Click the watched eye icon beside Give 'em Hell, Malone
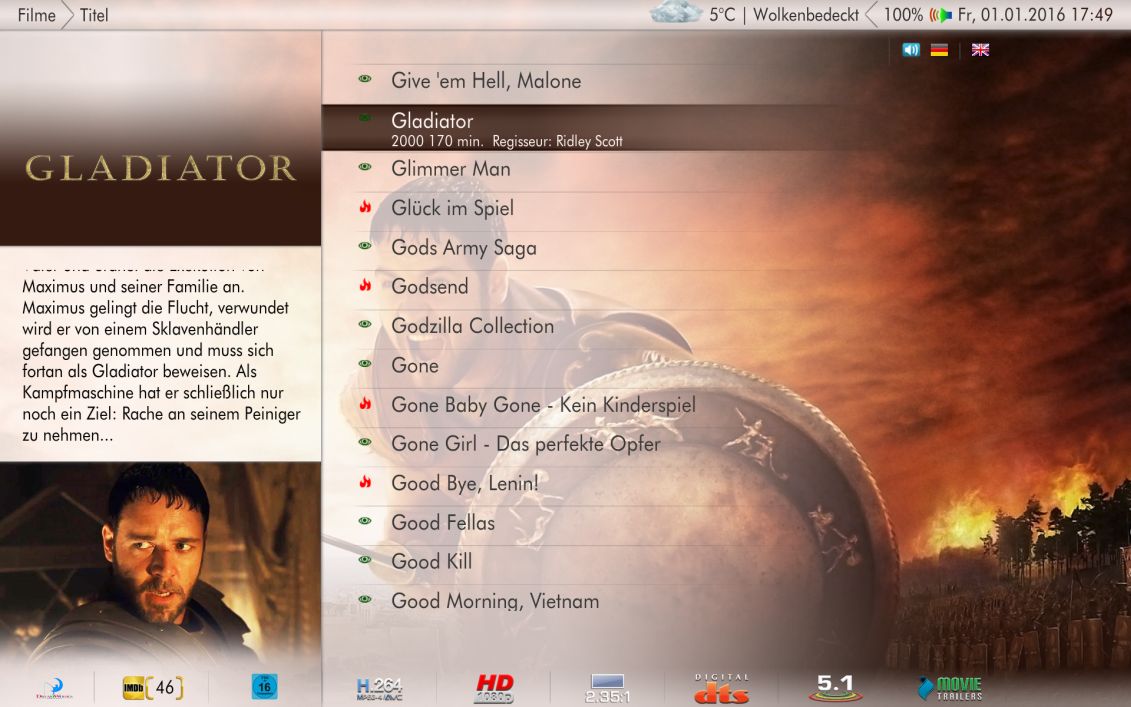 365,79
